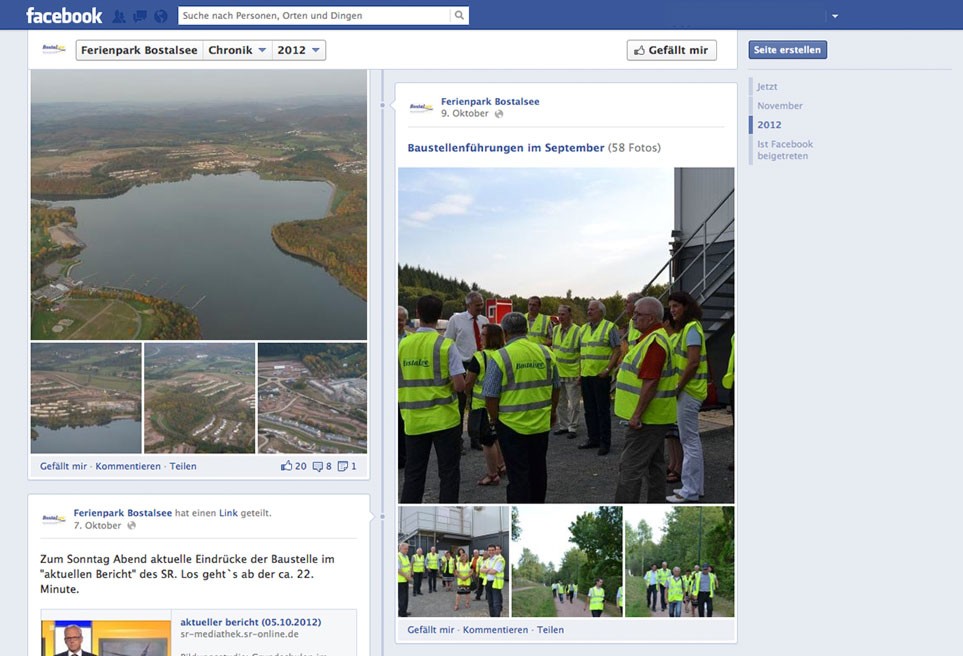Viewport: 963px width, 656px height.
Task: Open the large aerial lake photo
Action: 199,205
